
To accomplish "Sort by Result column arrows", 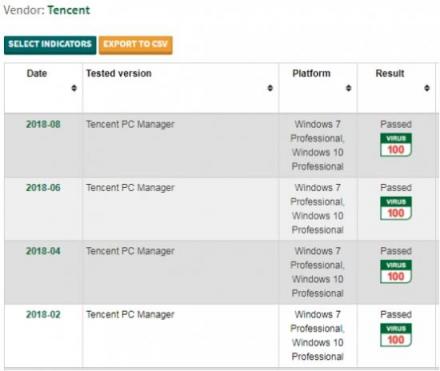I will coord(427,88).
